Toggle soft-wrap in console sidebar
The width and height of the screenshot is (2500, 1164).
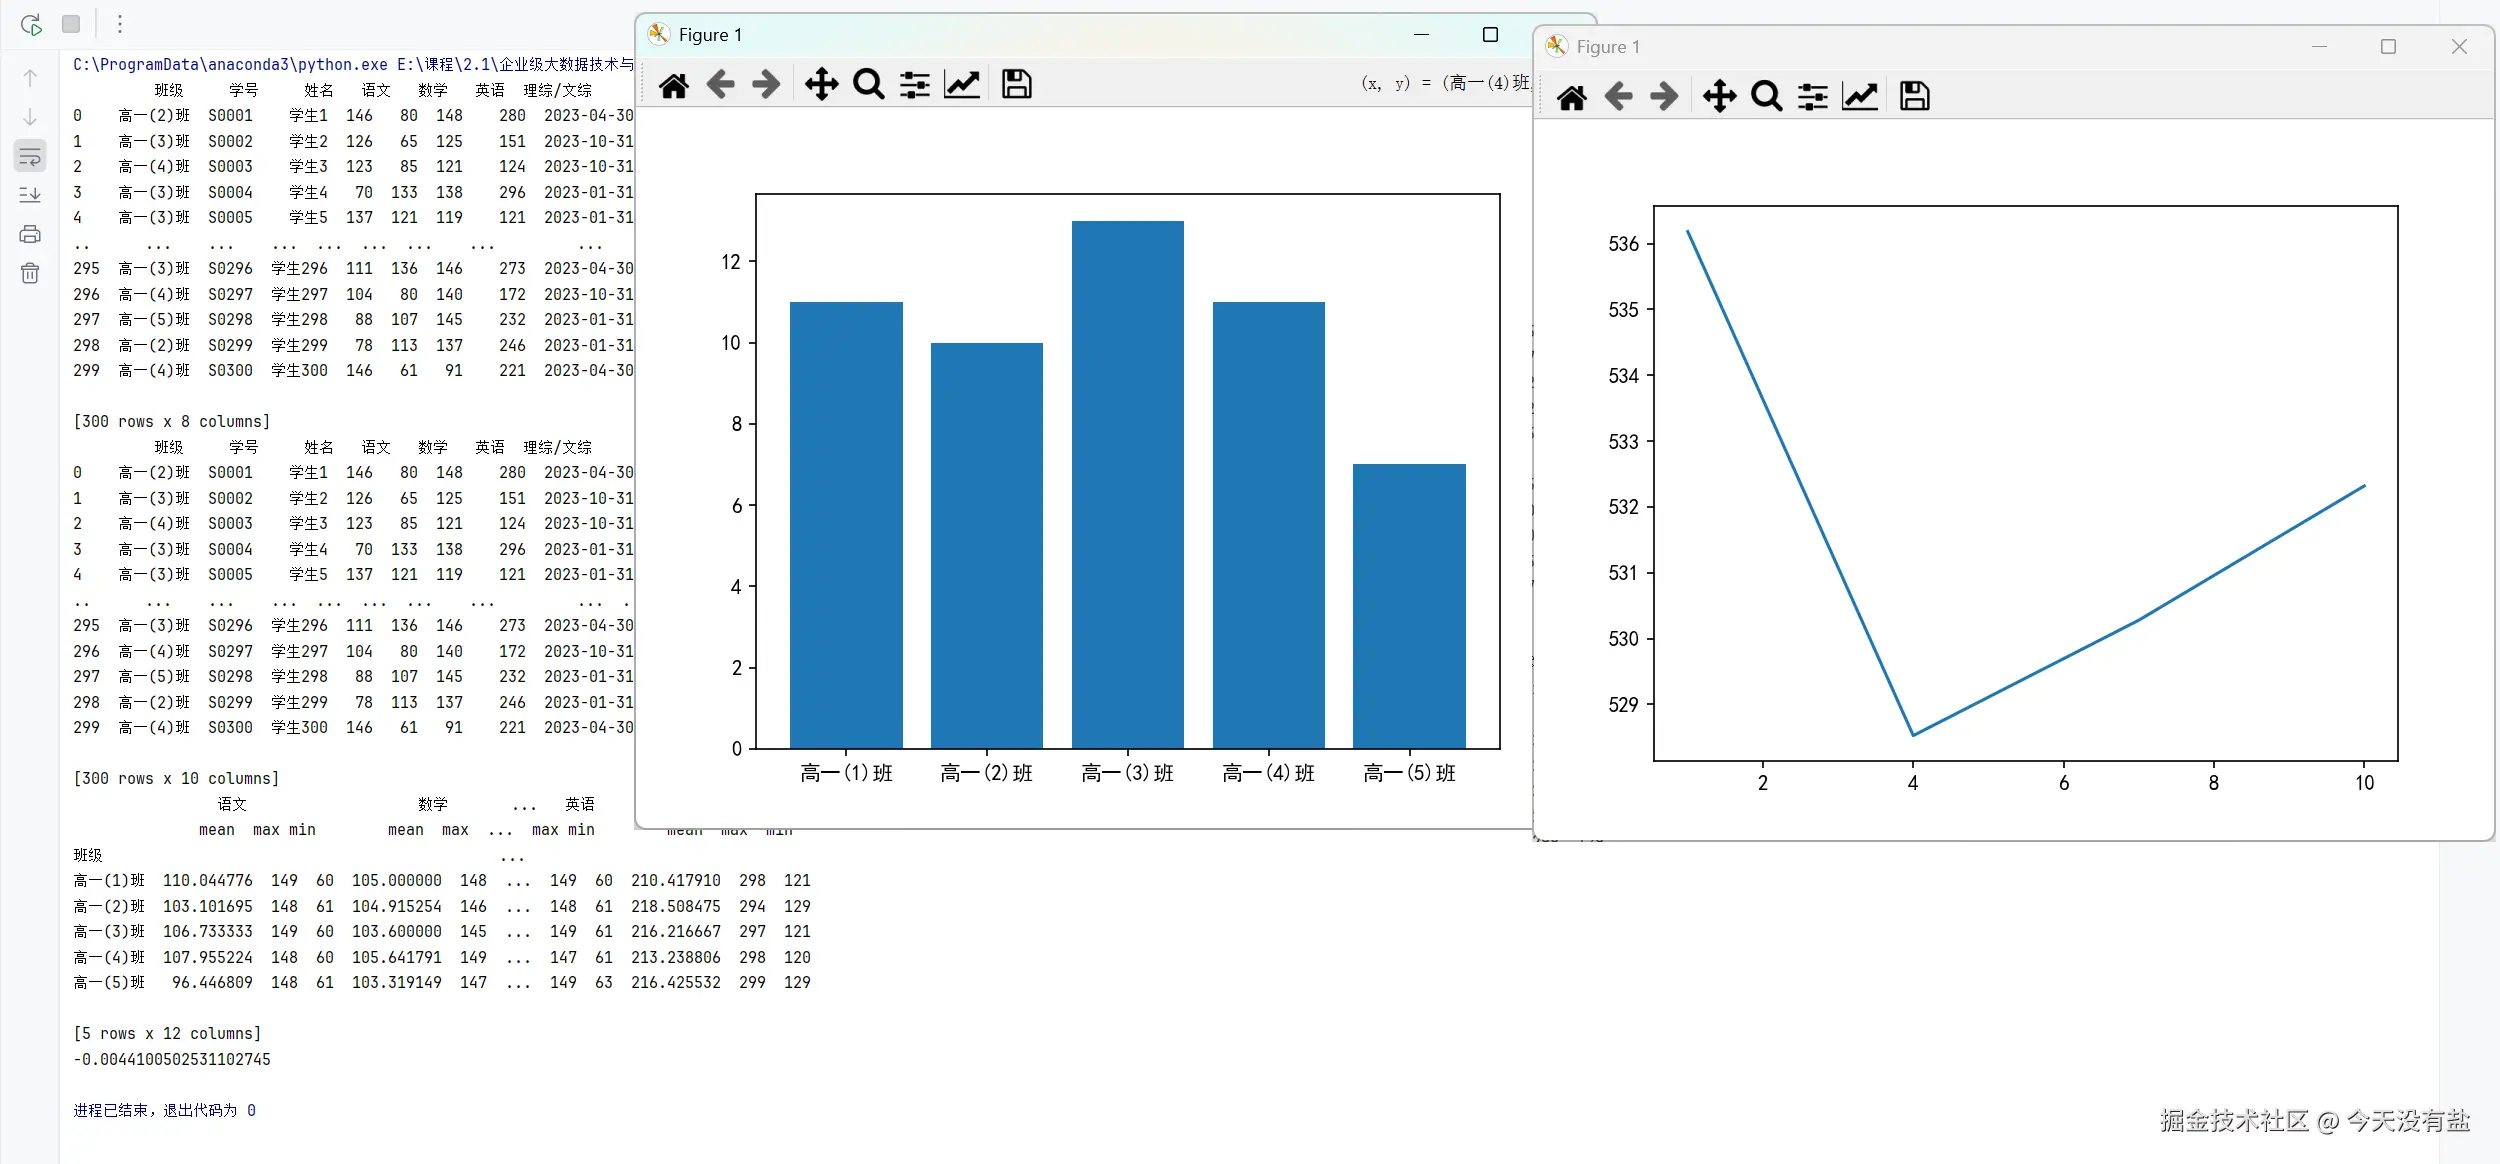(30, 156)
